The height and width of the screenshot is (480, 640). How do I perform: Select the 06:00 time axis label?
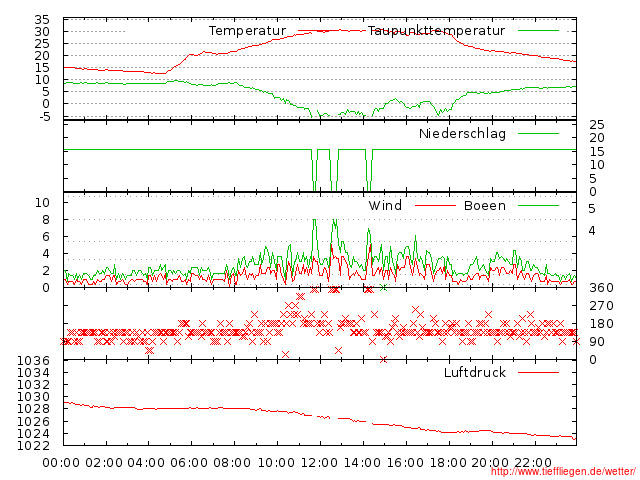pos(190,461)
